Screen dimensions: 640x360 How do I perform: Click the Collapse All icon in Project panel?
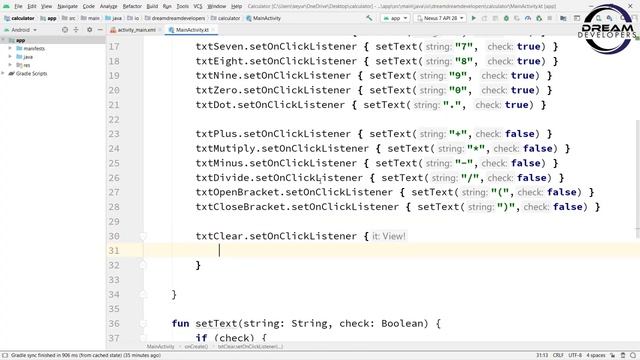[76, 30]
